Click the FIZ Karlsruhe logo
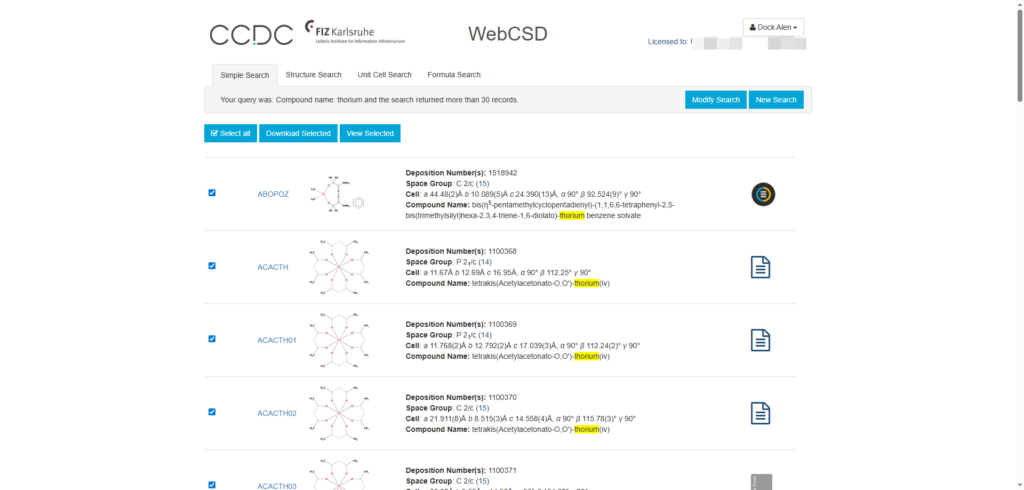The width and height of the screenshot is (1024, 490). pos(354,32)
